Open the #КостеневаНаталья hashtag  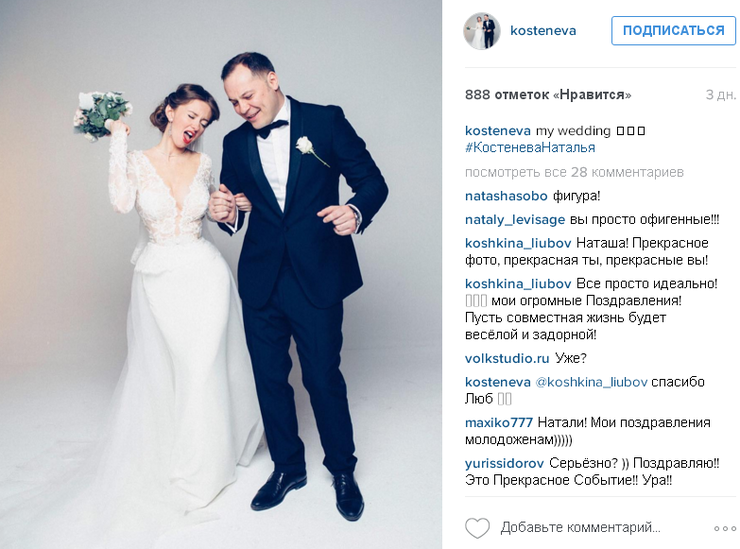coord(530,148)
